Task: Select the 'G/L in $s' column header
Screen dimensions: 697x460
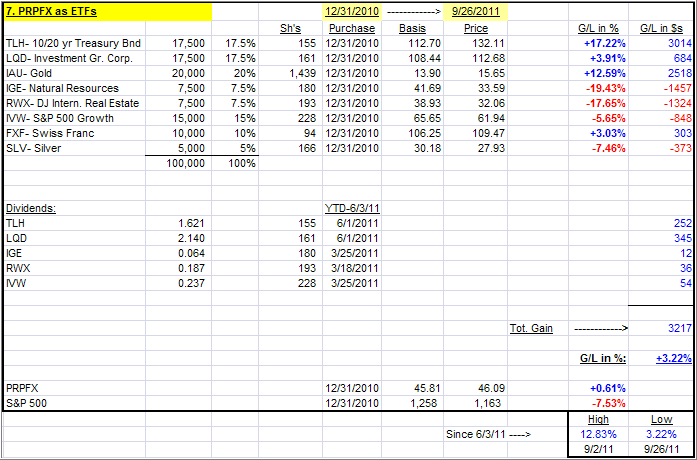Action: 661,28
